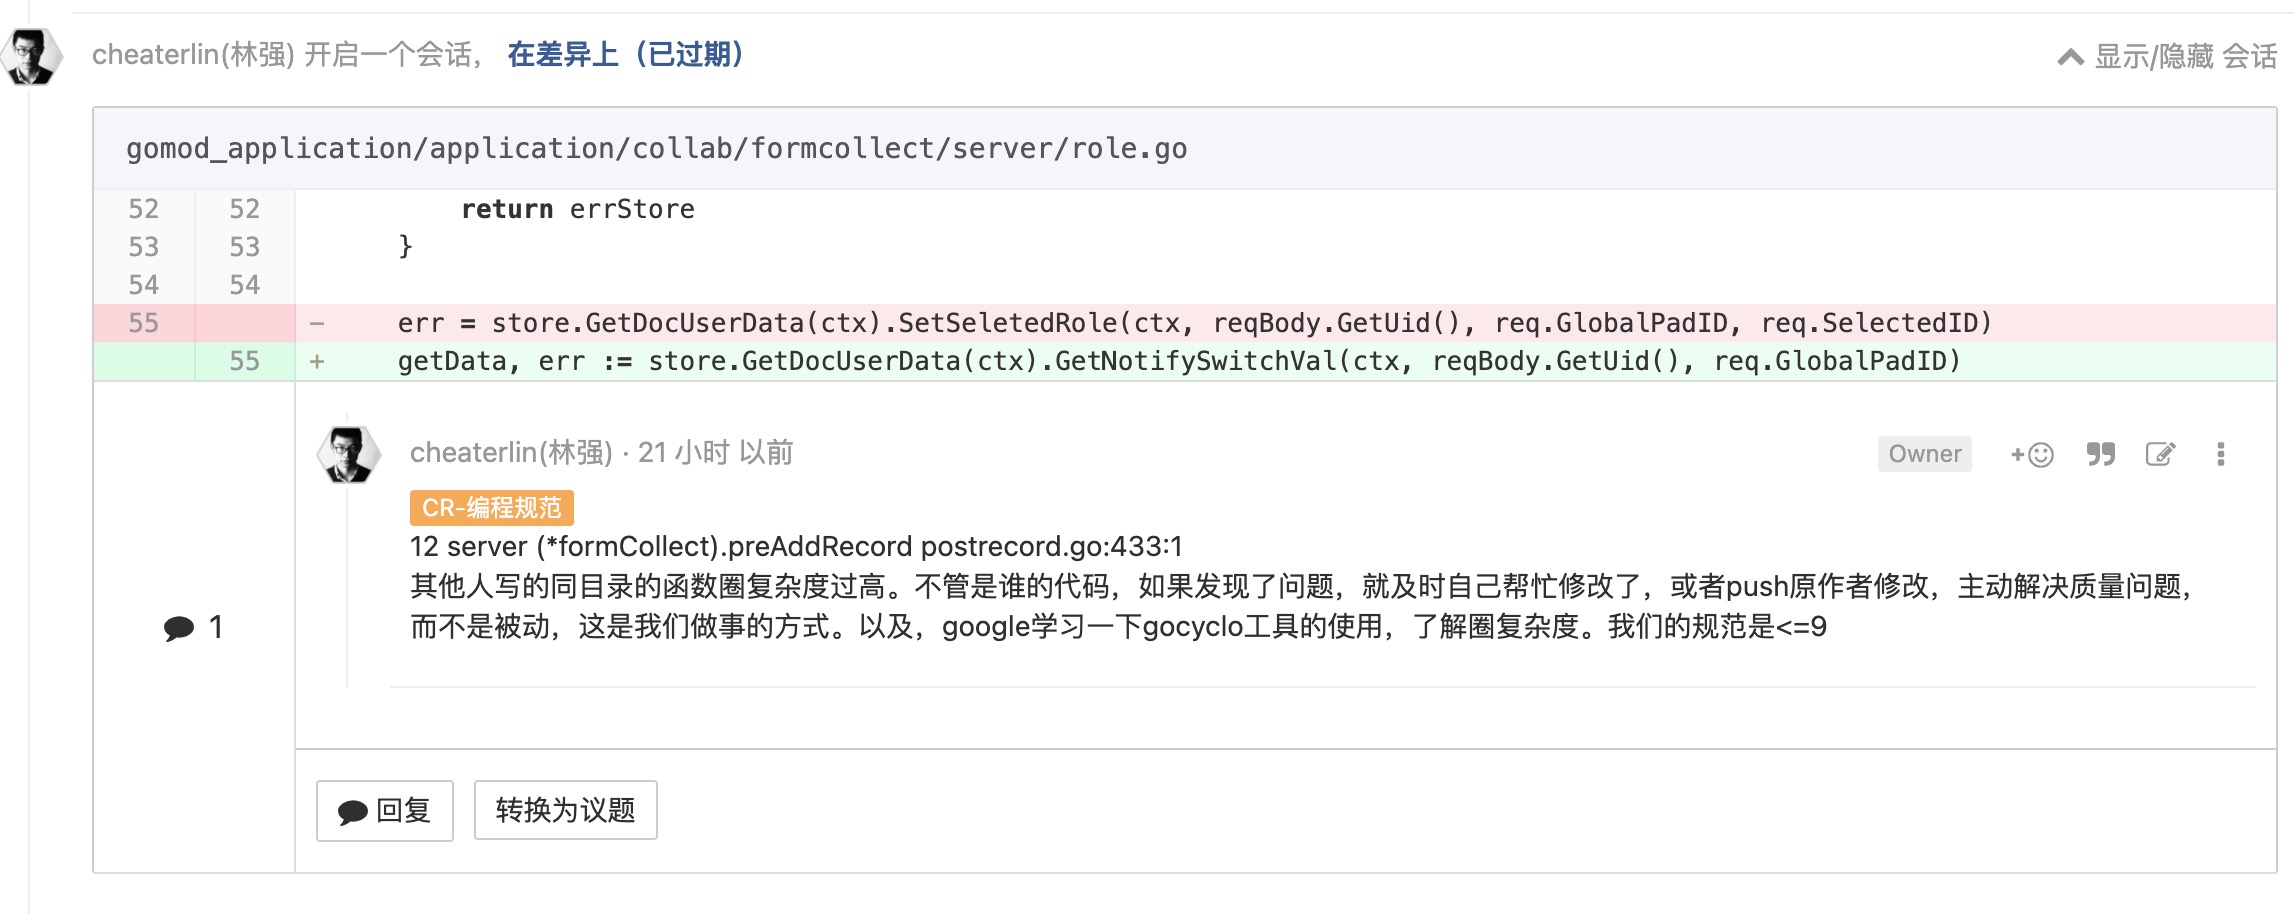Image resolution: width=2294 pixels, height=914 pixels.
Task: Quote the comment with quote icon
Action: pyautogui.click(x=2100, y=455)
